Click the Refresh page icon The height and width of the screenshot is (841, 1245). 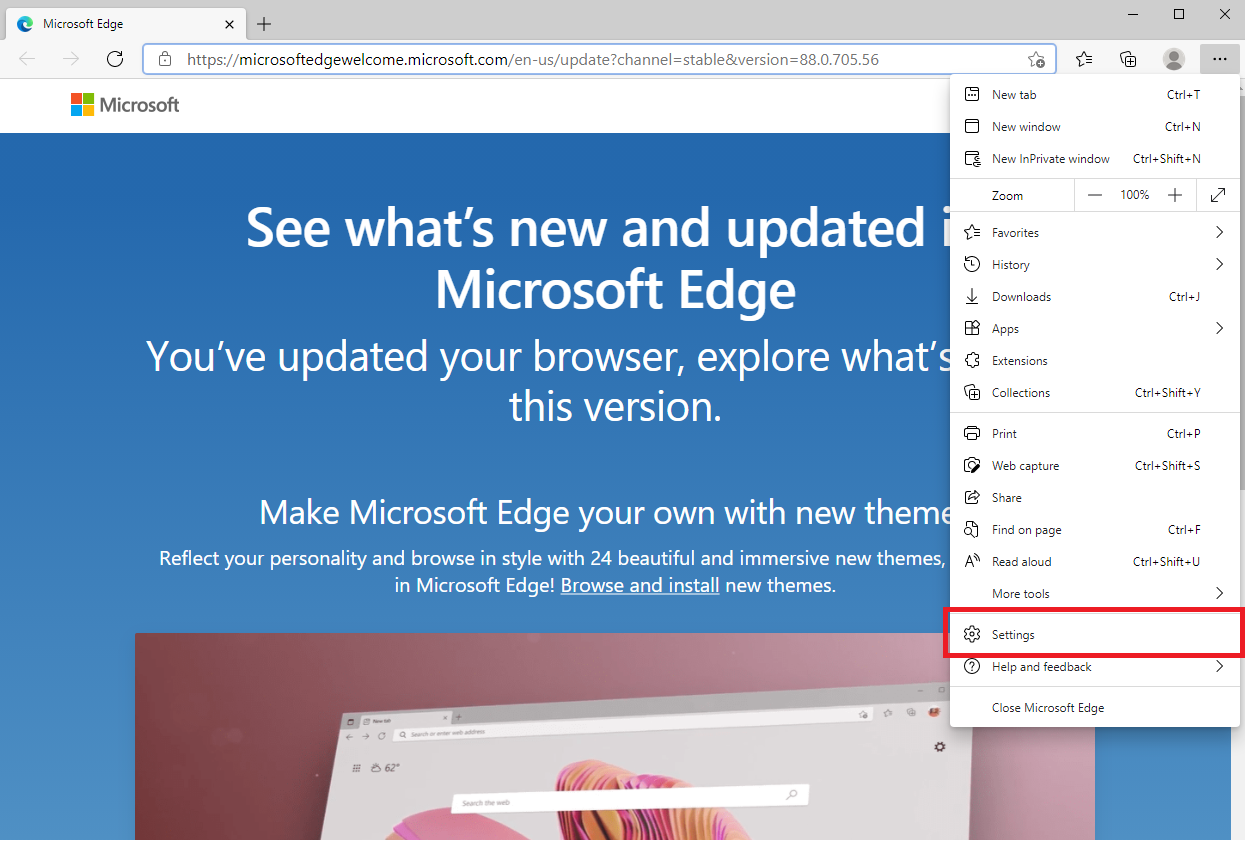click(x=115, y=59)
